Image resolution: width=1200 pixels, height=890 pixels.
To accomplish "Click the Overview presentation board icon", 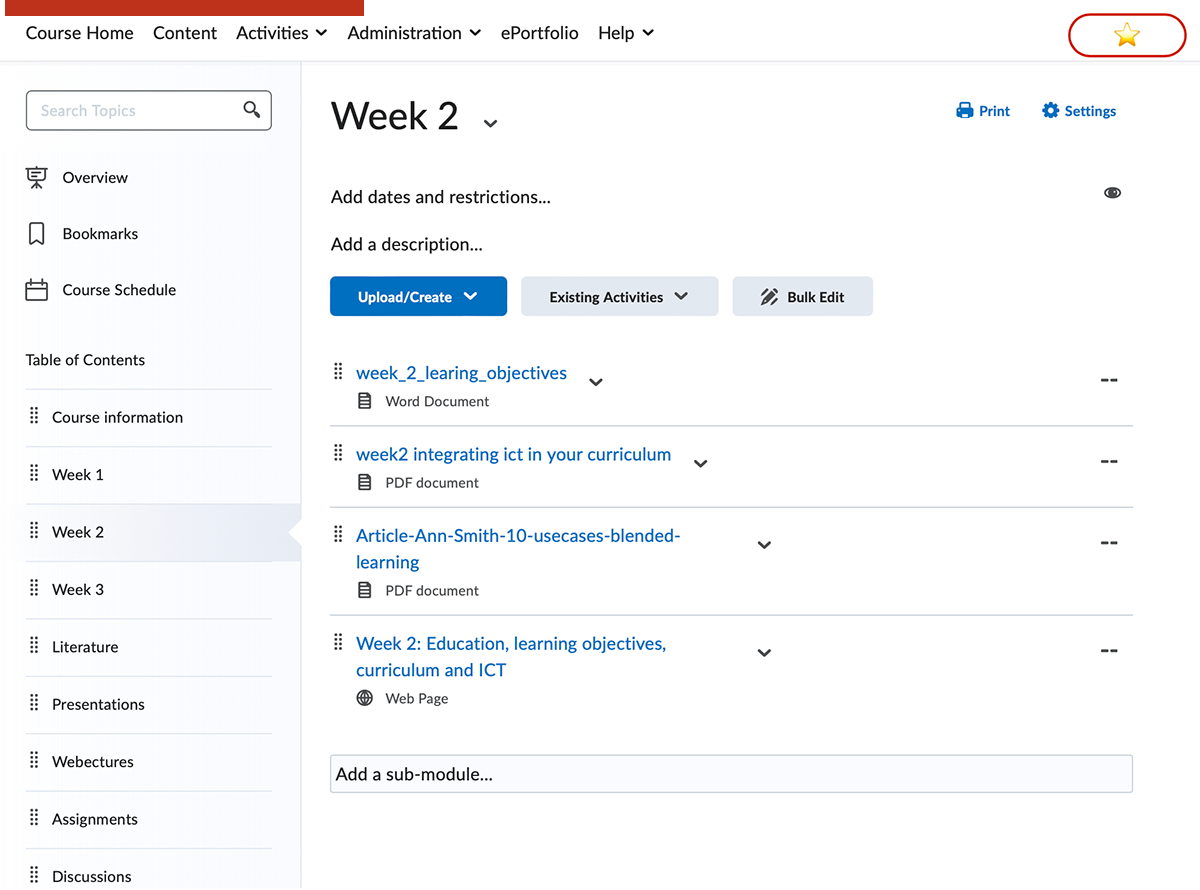I will coord(37,178).
